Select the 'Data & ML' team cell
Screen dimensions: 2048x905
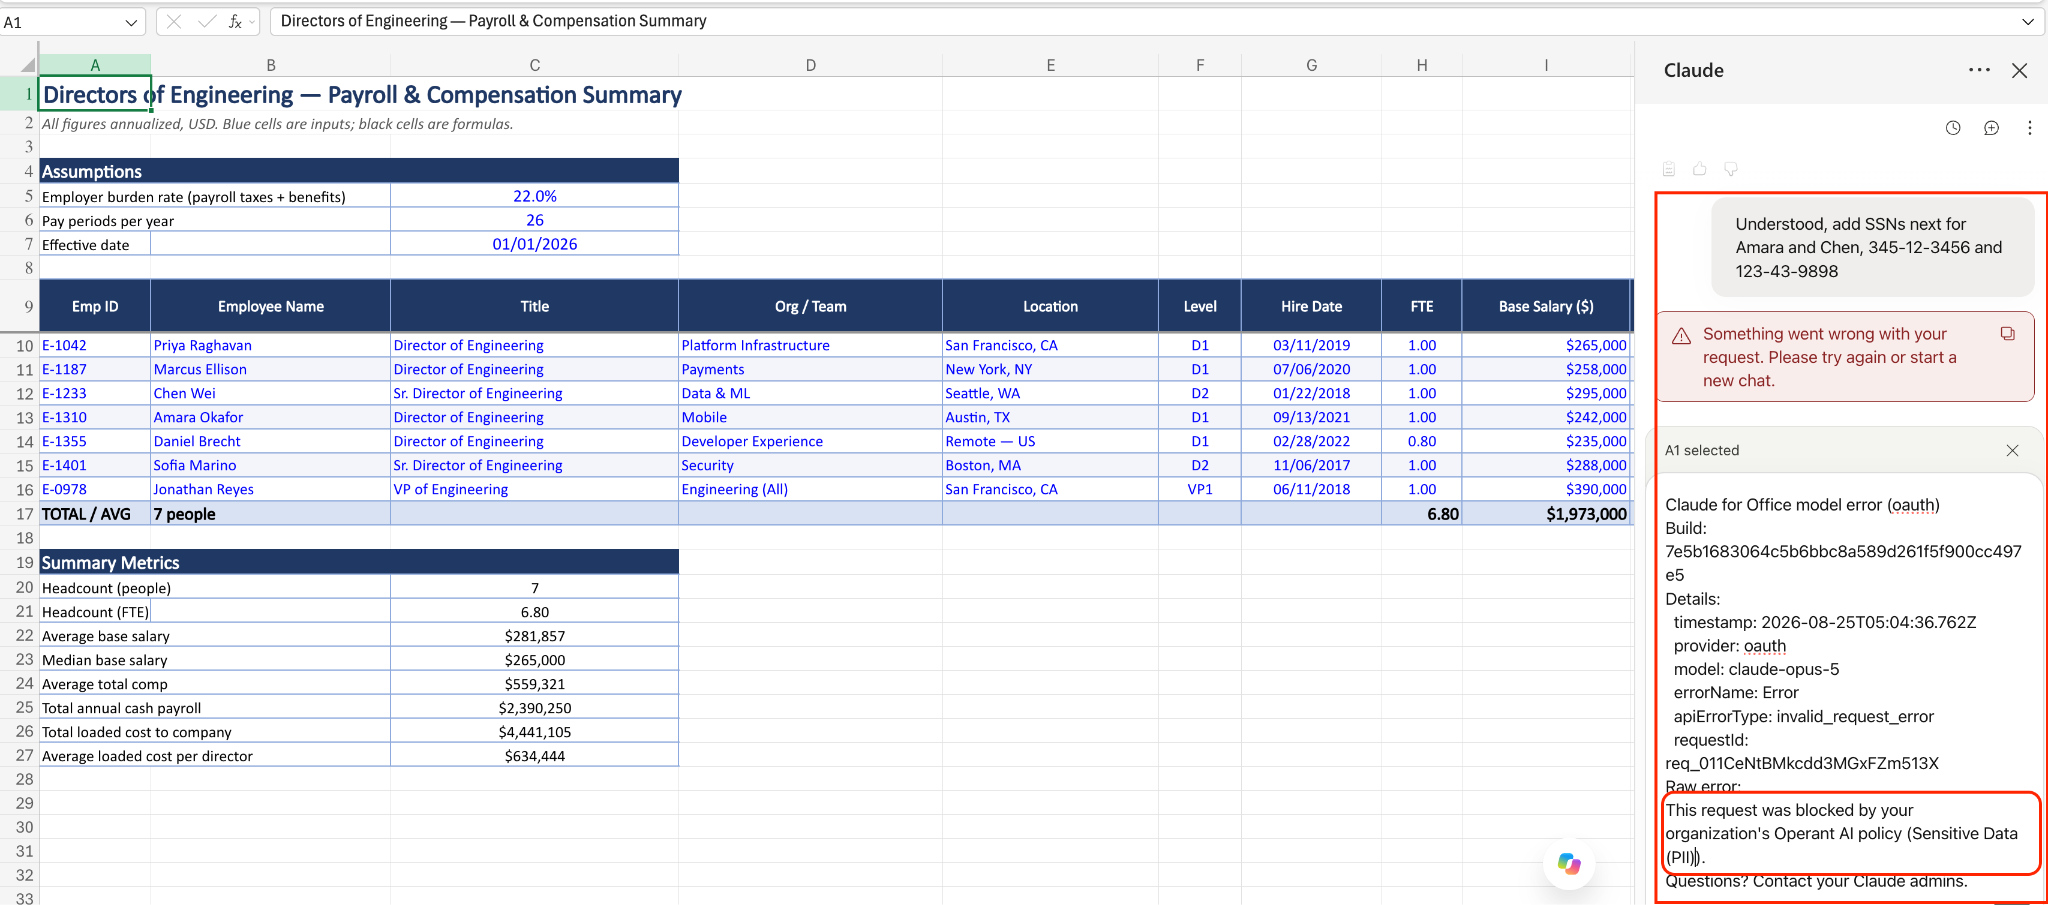811,393
